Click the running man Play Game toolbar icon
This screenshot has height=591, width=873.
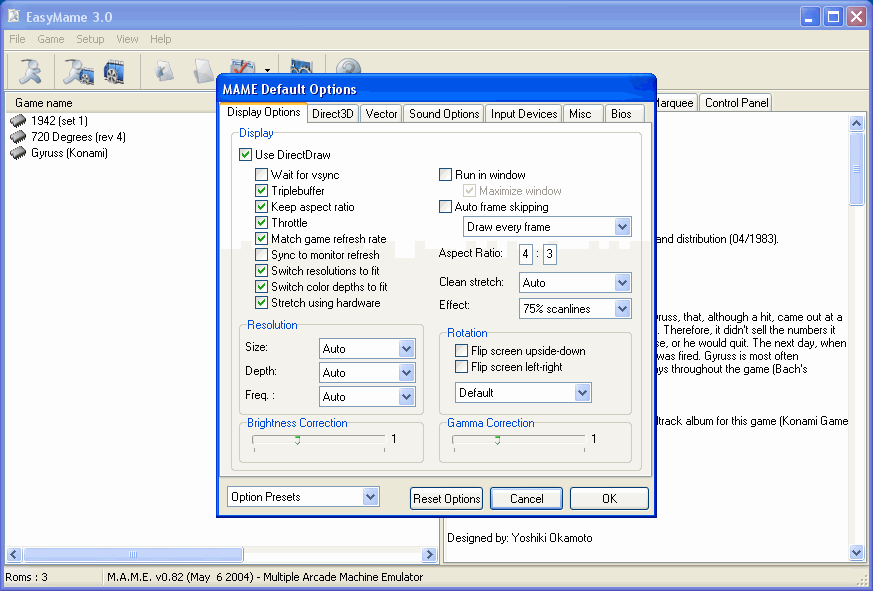(29, 71)
